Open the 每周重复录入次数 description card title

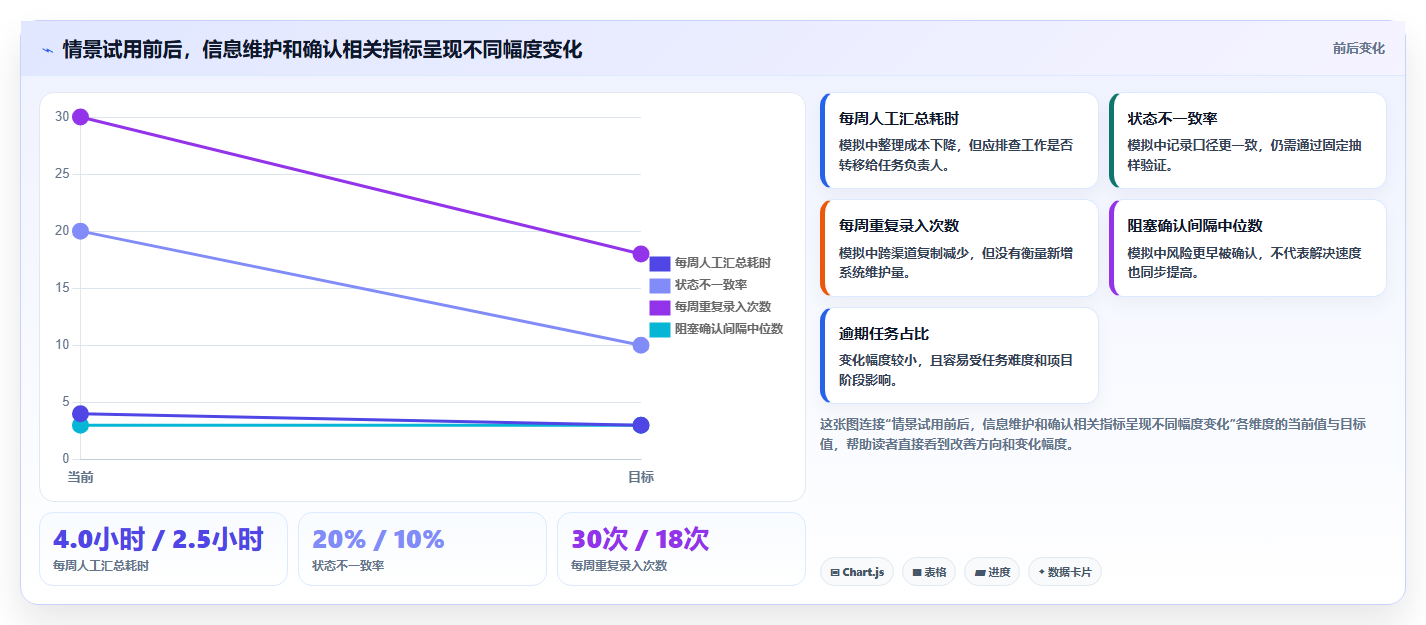(899, 226)
